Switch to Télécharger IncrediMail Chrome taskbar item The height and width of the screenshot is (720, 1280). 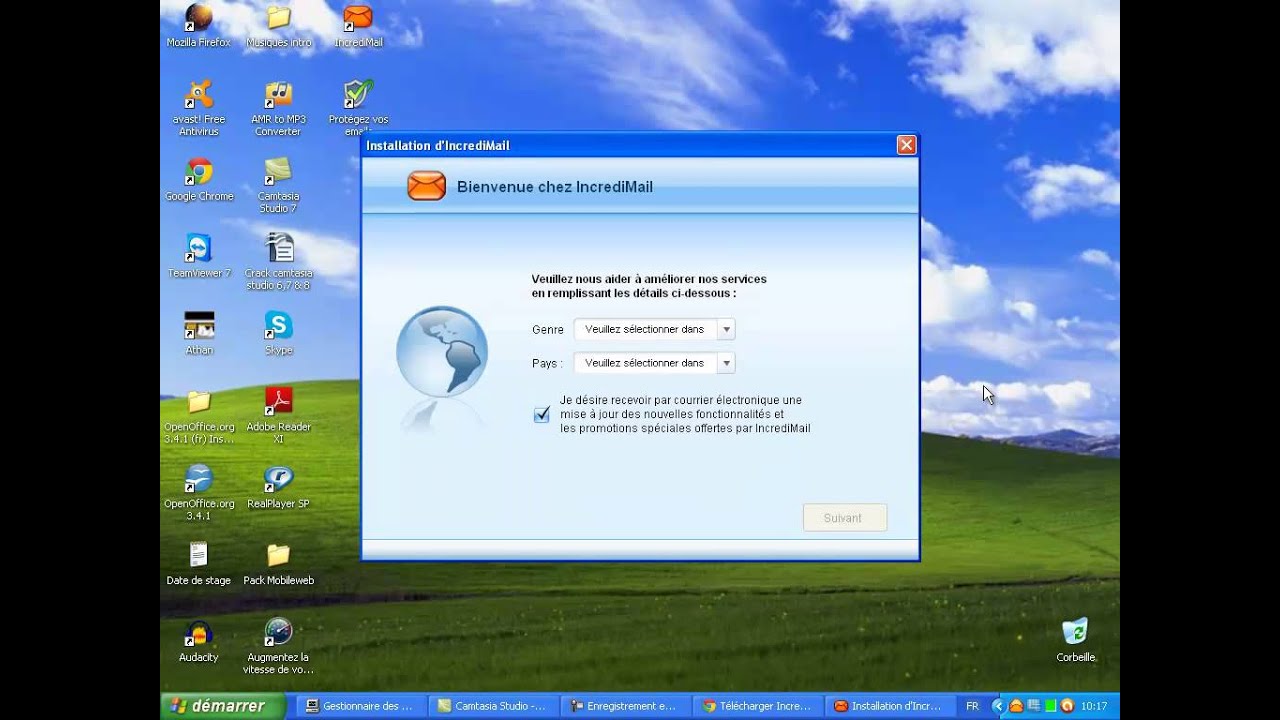point(759,706)
